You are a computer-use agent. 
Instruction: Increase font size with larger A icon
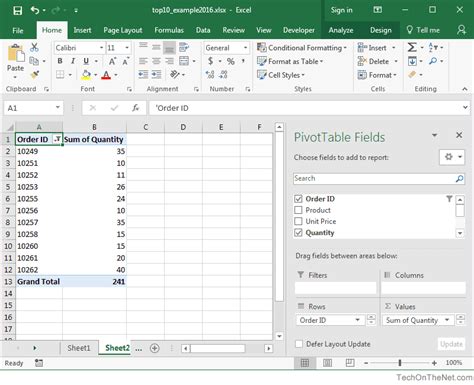coord(112,61)
